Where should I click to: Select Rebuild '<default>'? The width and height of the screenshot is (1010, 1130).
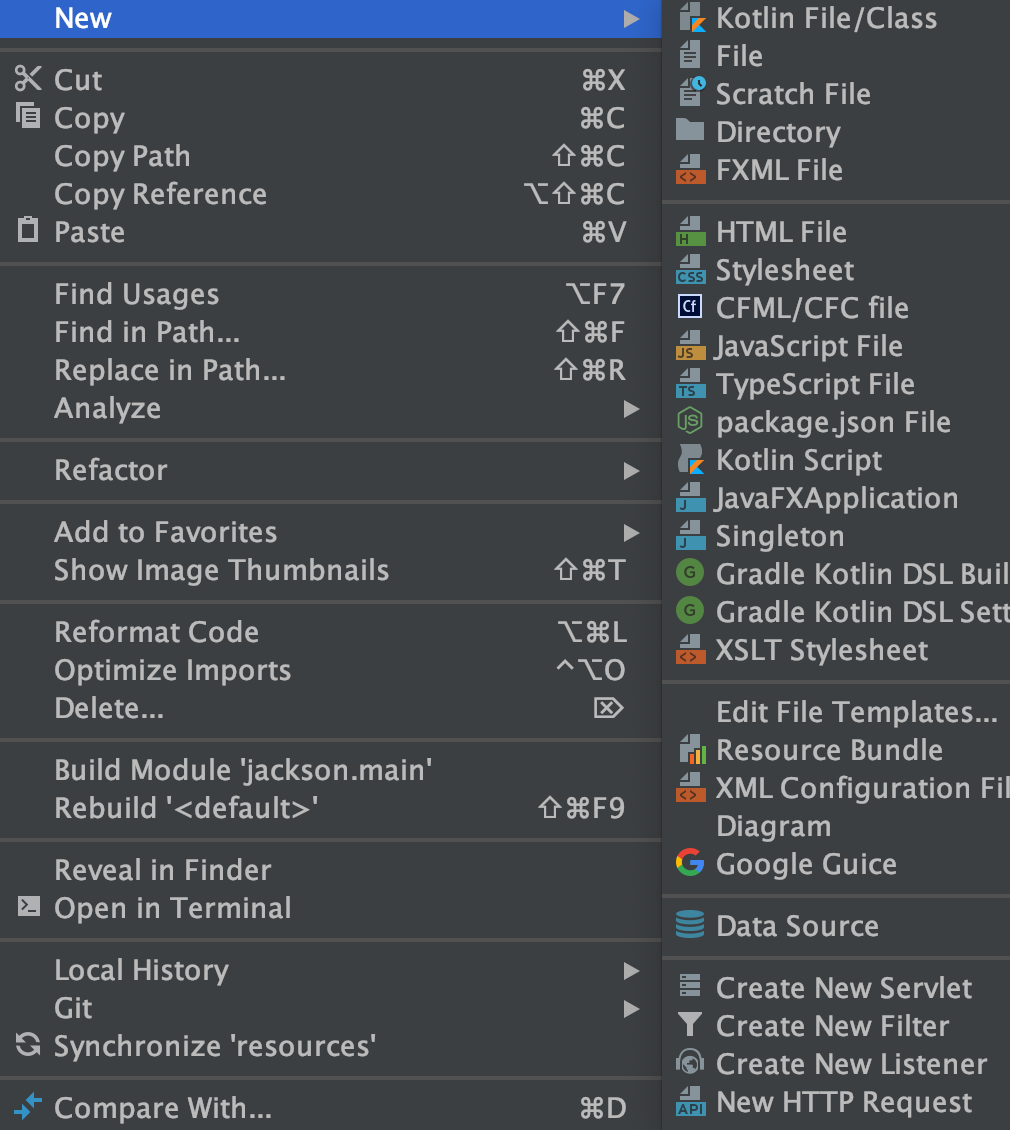point(330,809)
